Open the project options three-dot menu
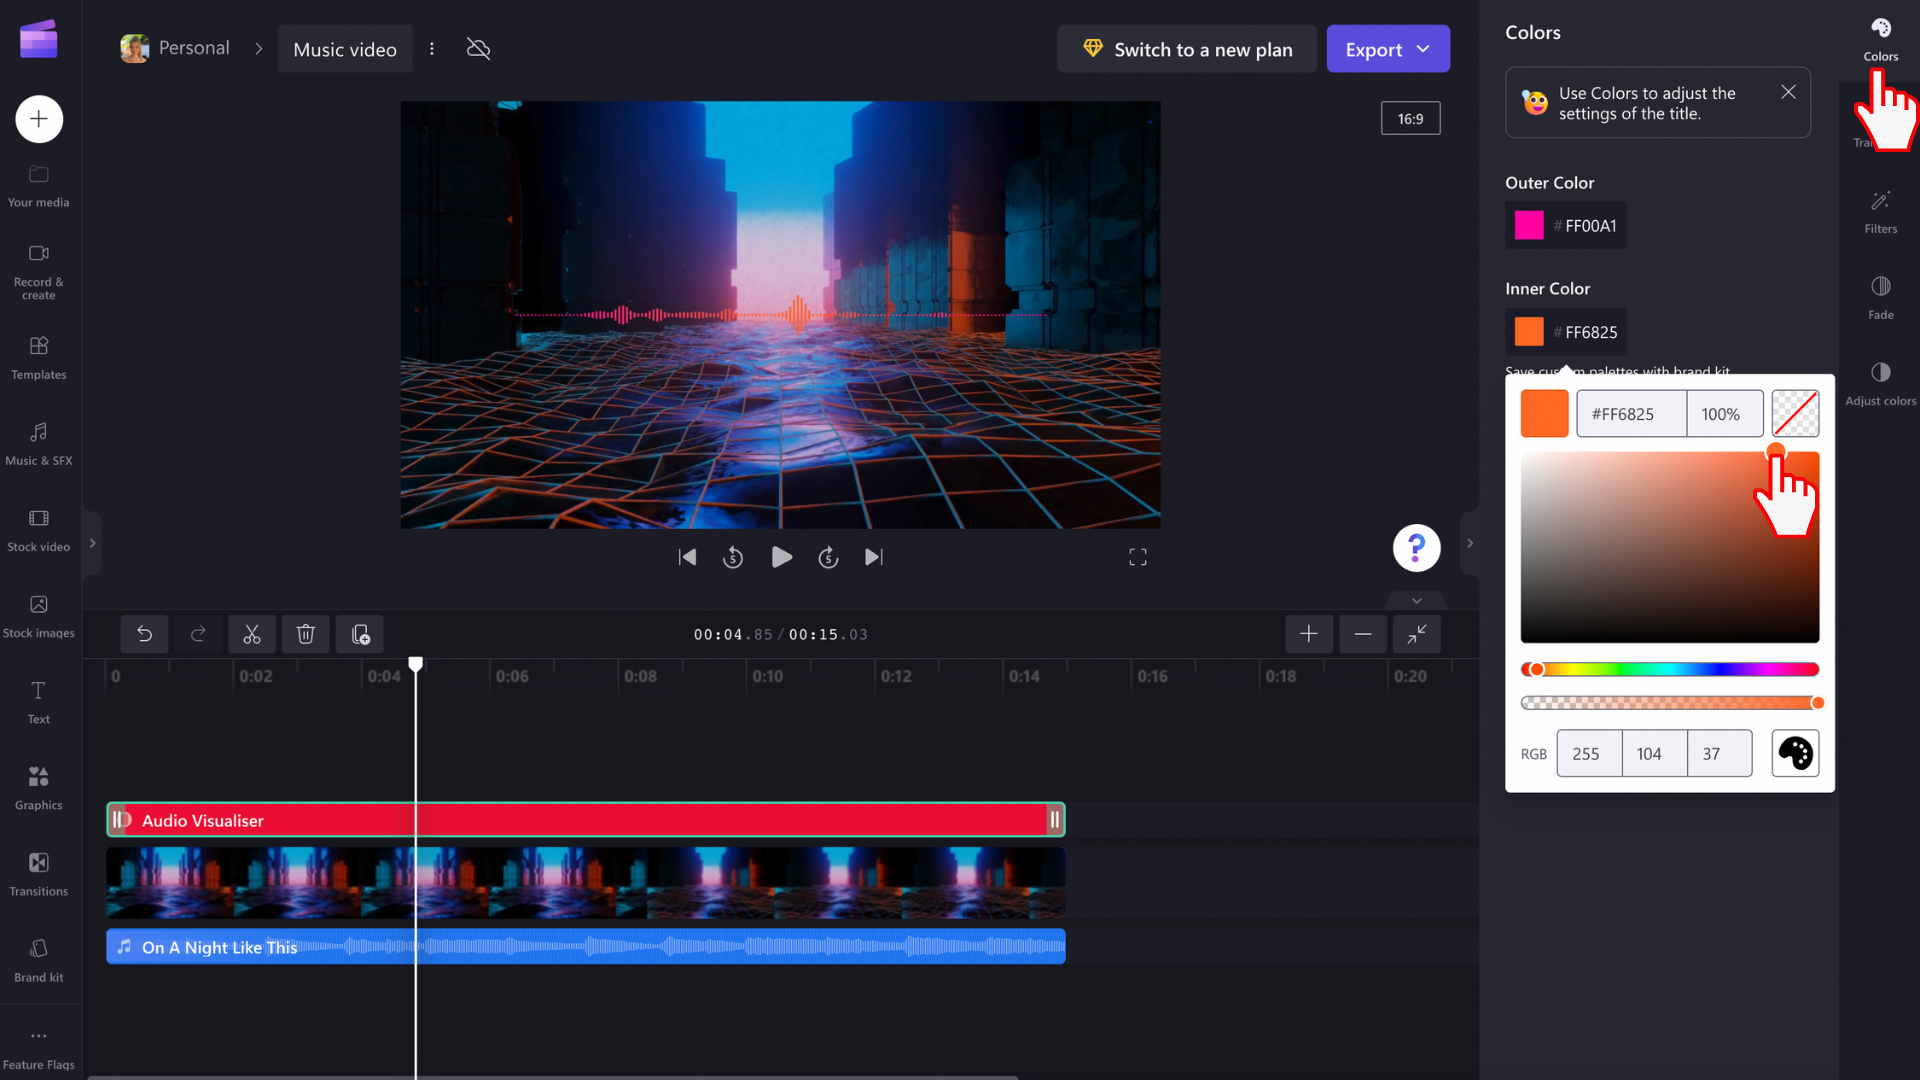The width and height of the screenshot is (1920, 1080). point(431,48)
